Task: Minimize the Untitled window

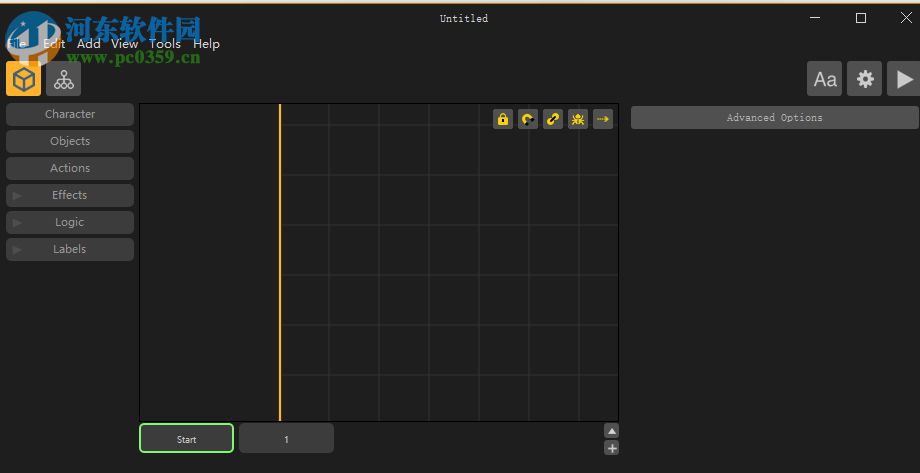Action: [815, 18]
